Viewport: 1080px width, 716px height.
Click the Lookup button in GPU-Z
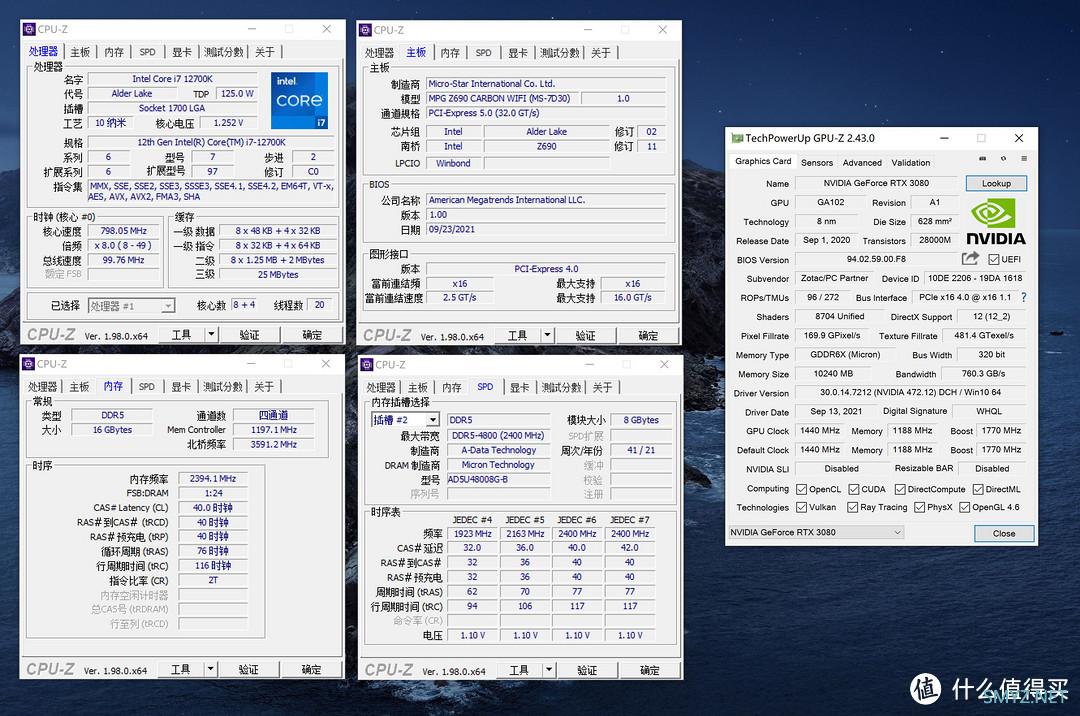pyautogui.click(x=996, y=183)
